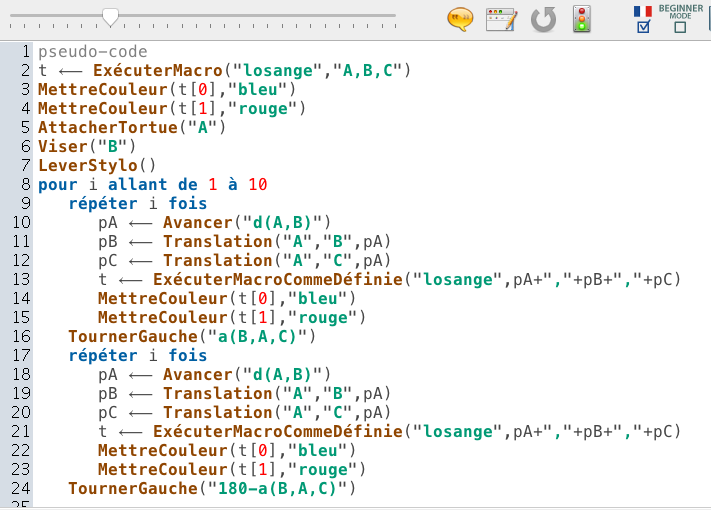The image size is (711, 510).
Task: Click MettreCouleur(t[0],"bleu") on line 3
Action: [167, 89]
